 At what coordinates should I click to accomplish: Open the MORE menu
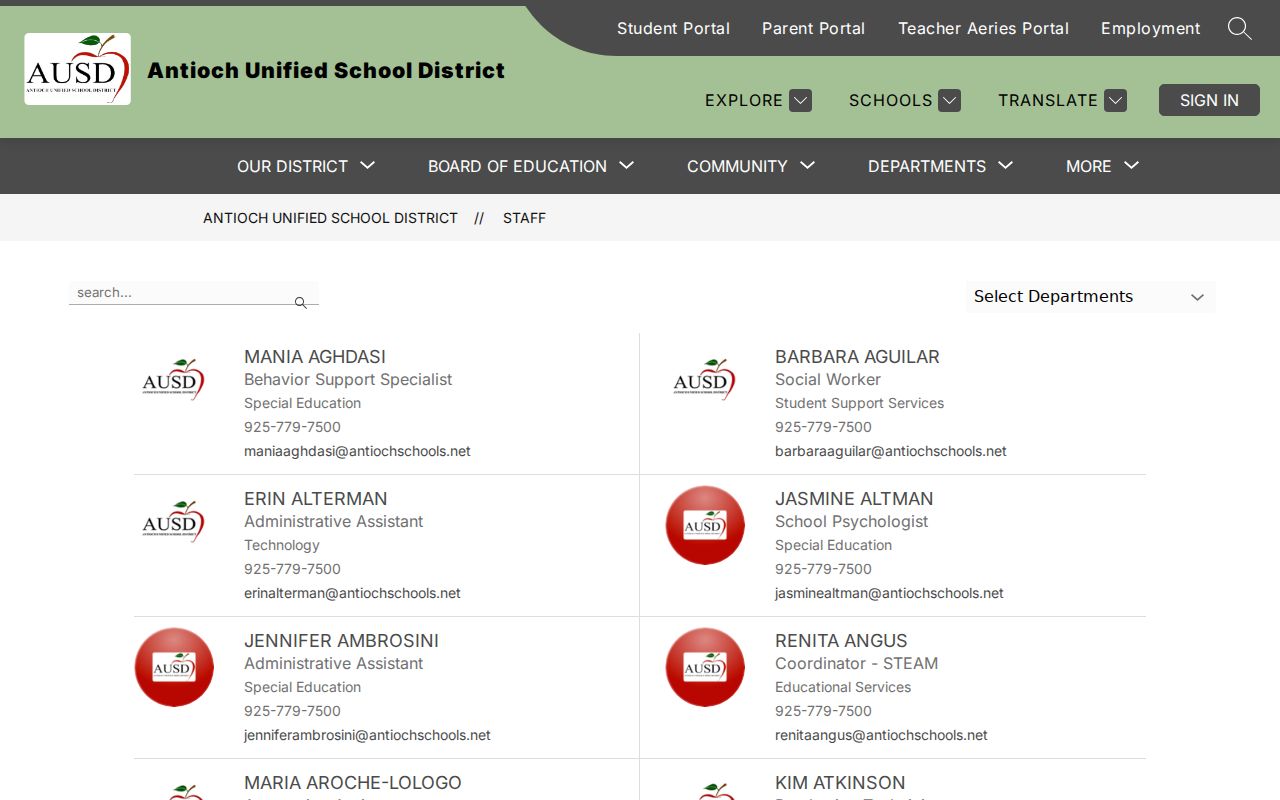[x=1088, y=166]
